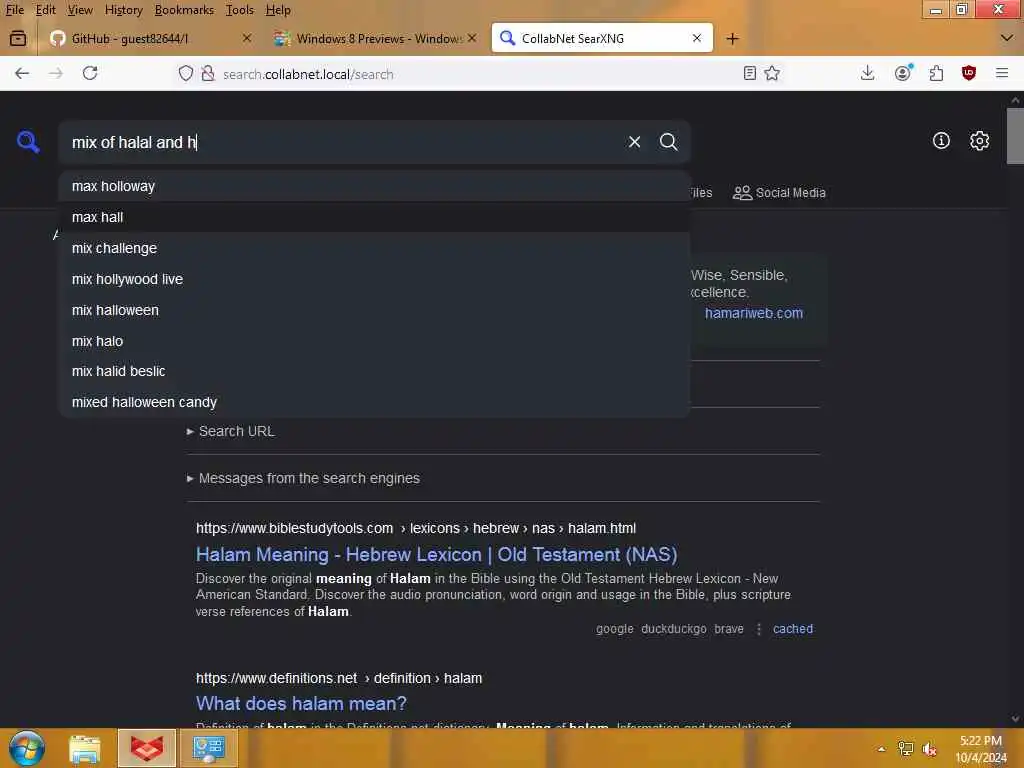Bookmark this page with the star
This screenshot has height=768, width=1024.
tap(772, 73)
